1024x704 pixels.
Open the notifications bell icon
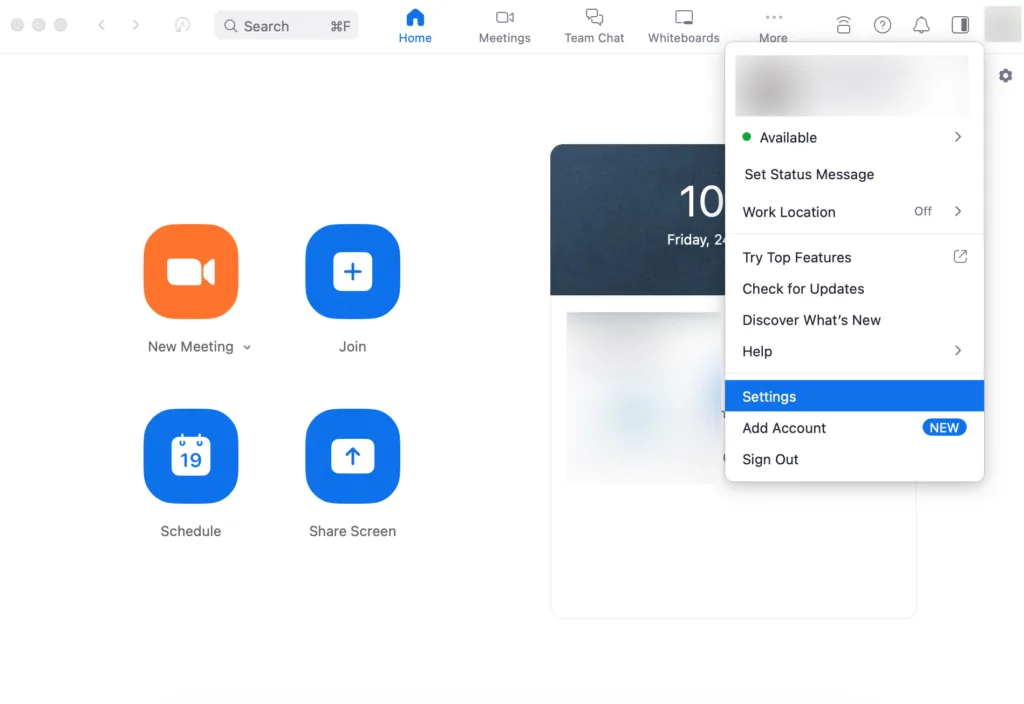[921, 25]
